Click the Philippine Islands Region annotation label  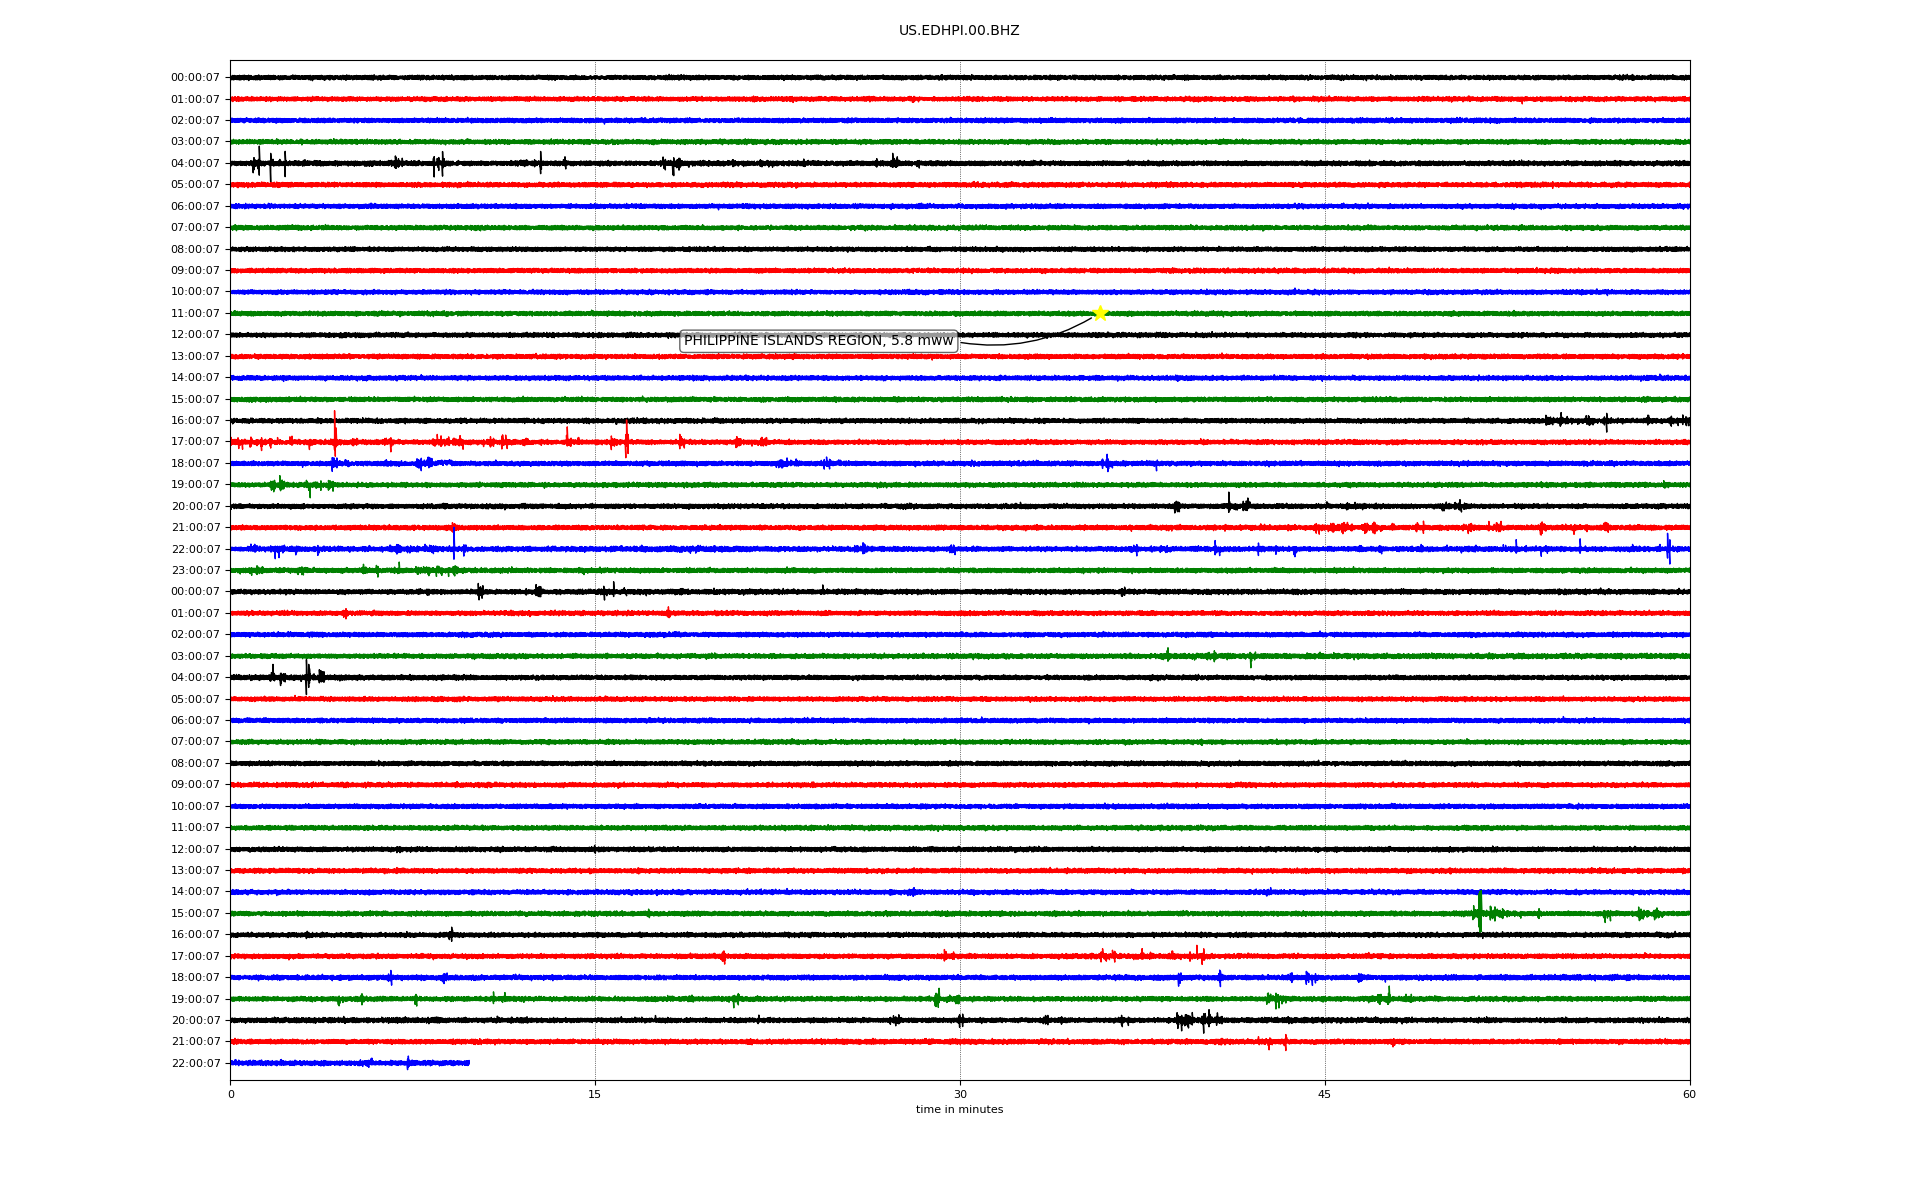click(818, 341)
